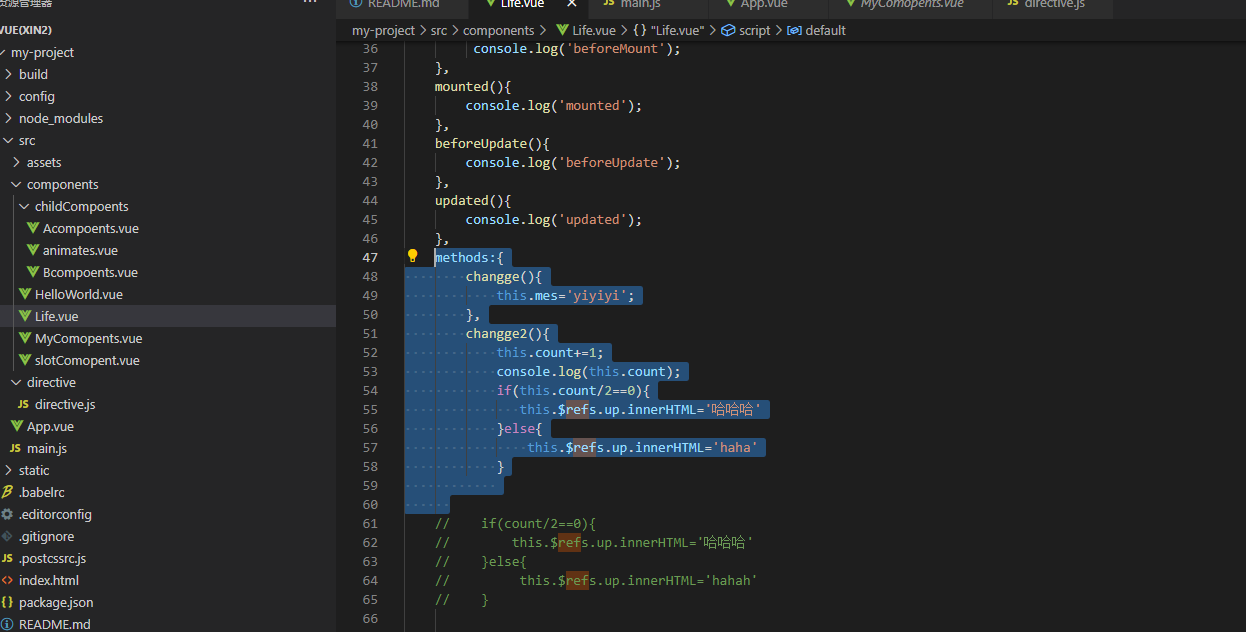Click the console.log(this.count) code line

(x=589, y=371)
